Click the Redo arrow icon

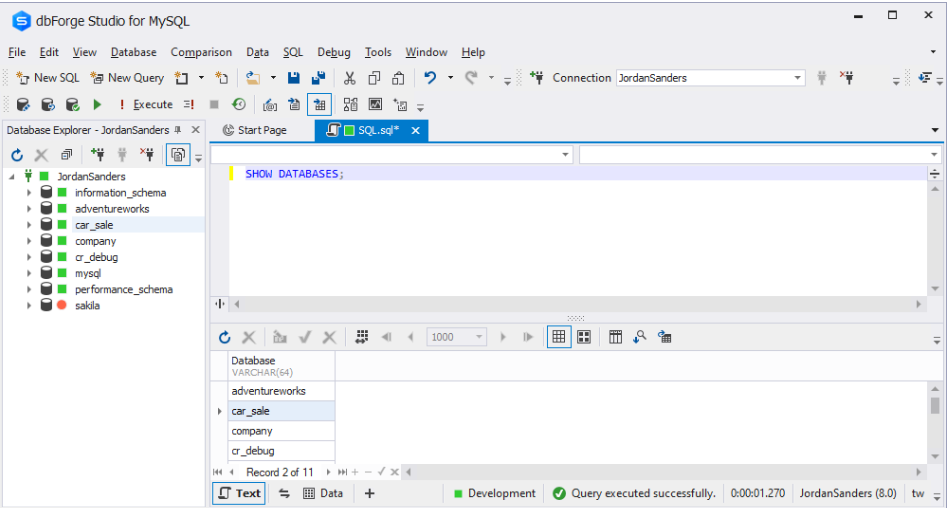click(471, 78)
